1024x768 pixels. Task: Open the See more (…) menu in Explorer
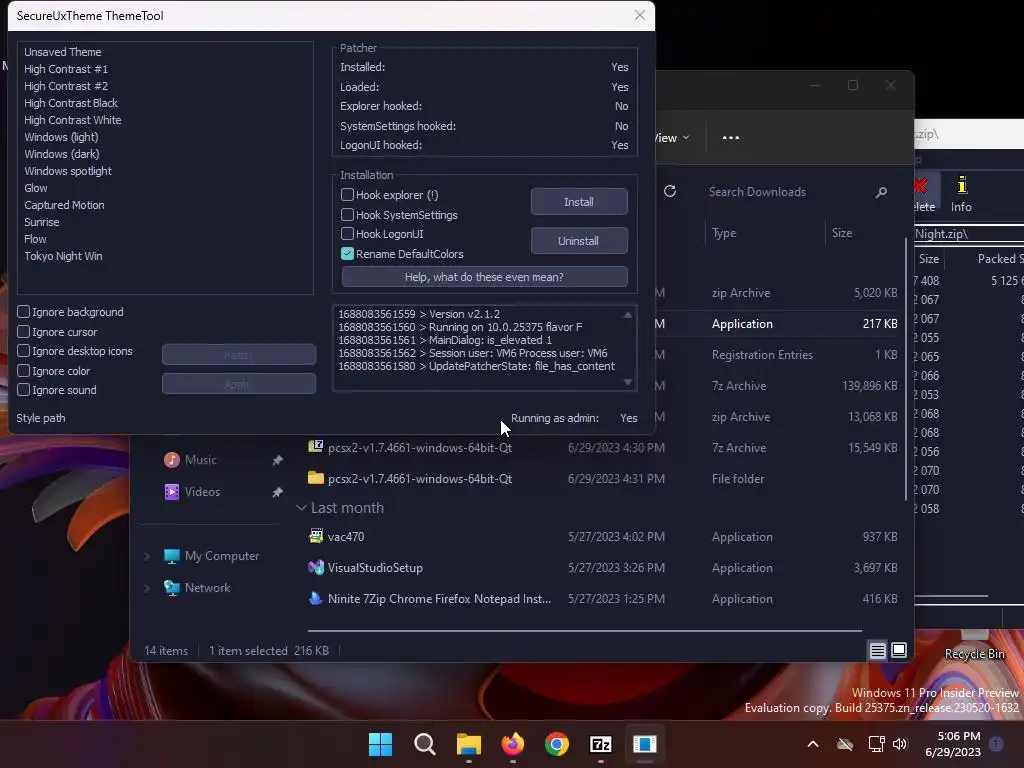731,138
